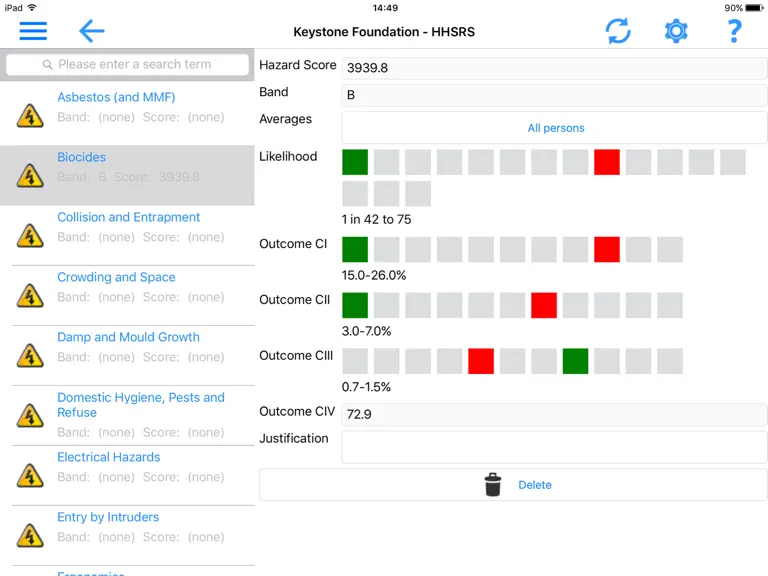This screenshot has width=768, height=576.
Task: Open settings via the gear icon
Action: [x=676, y=31]
